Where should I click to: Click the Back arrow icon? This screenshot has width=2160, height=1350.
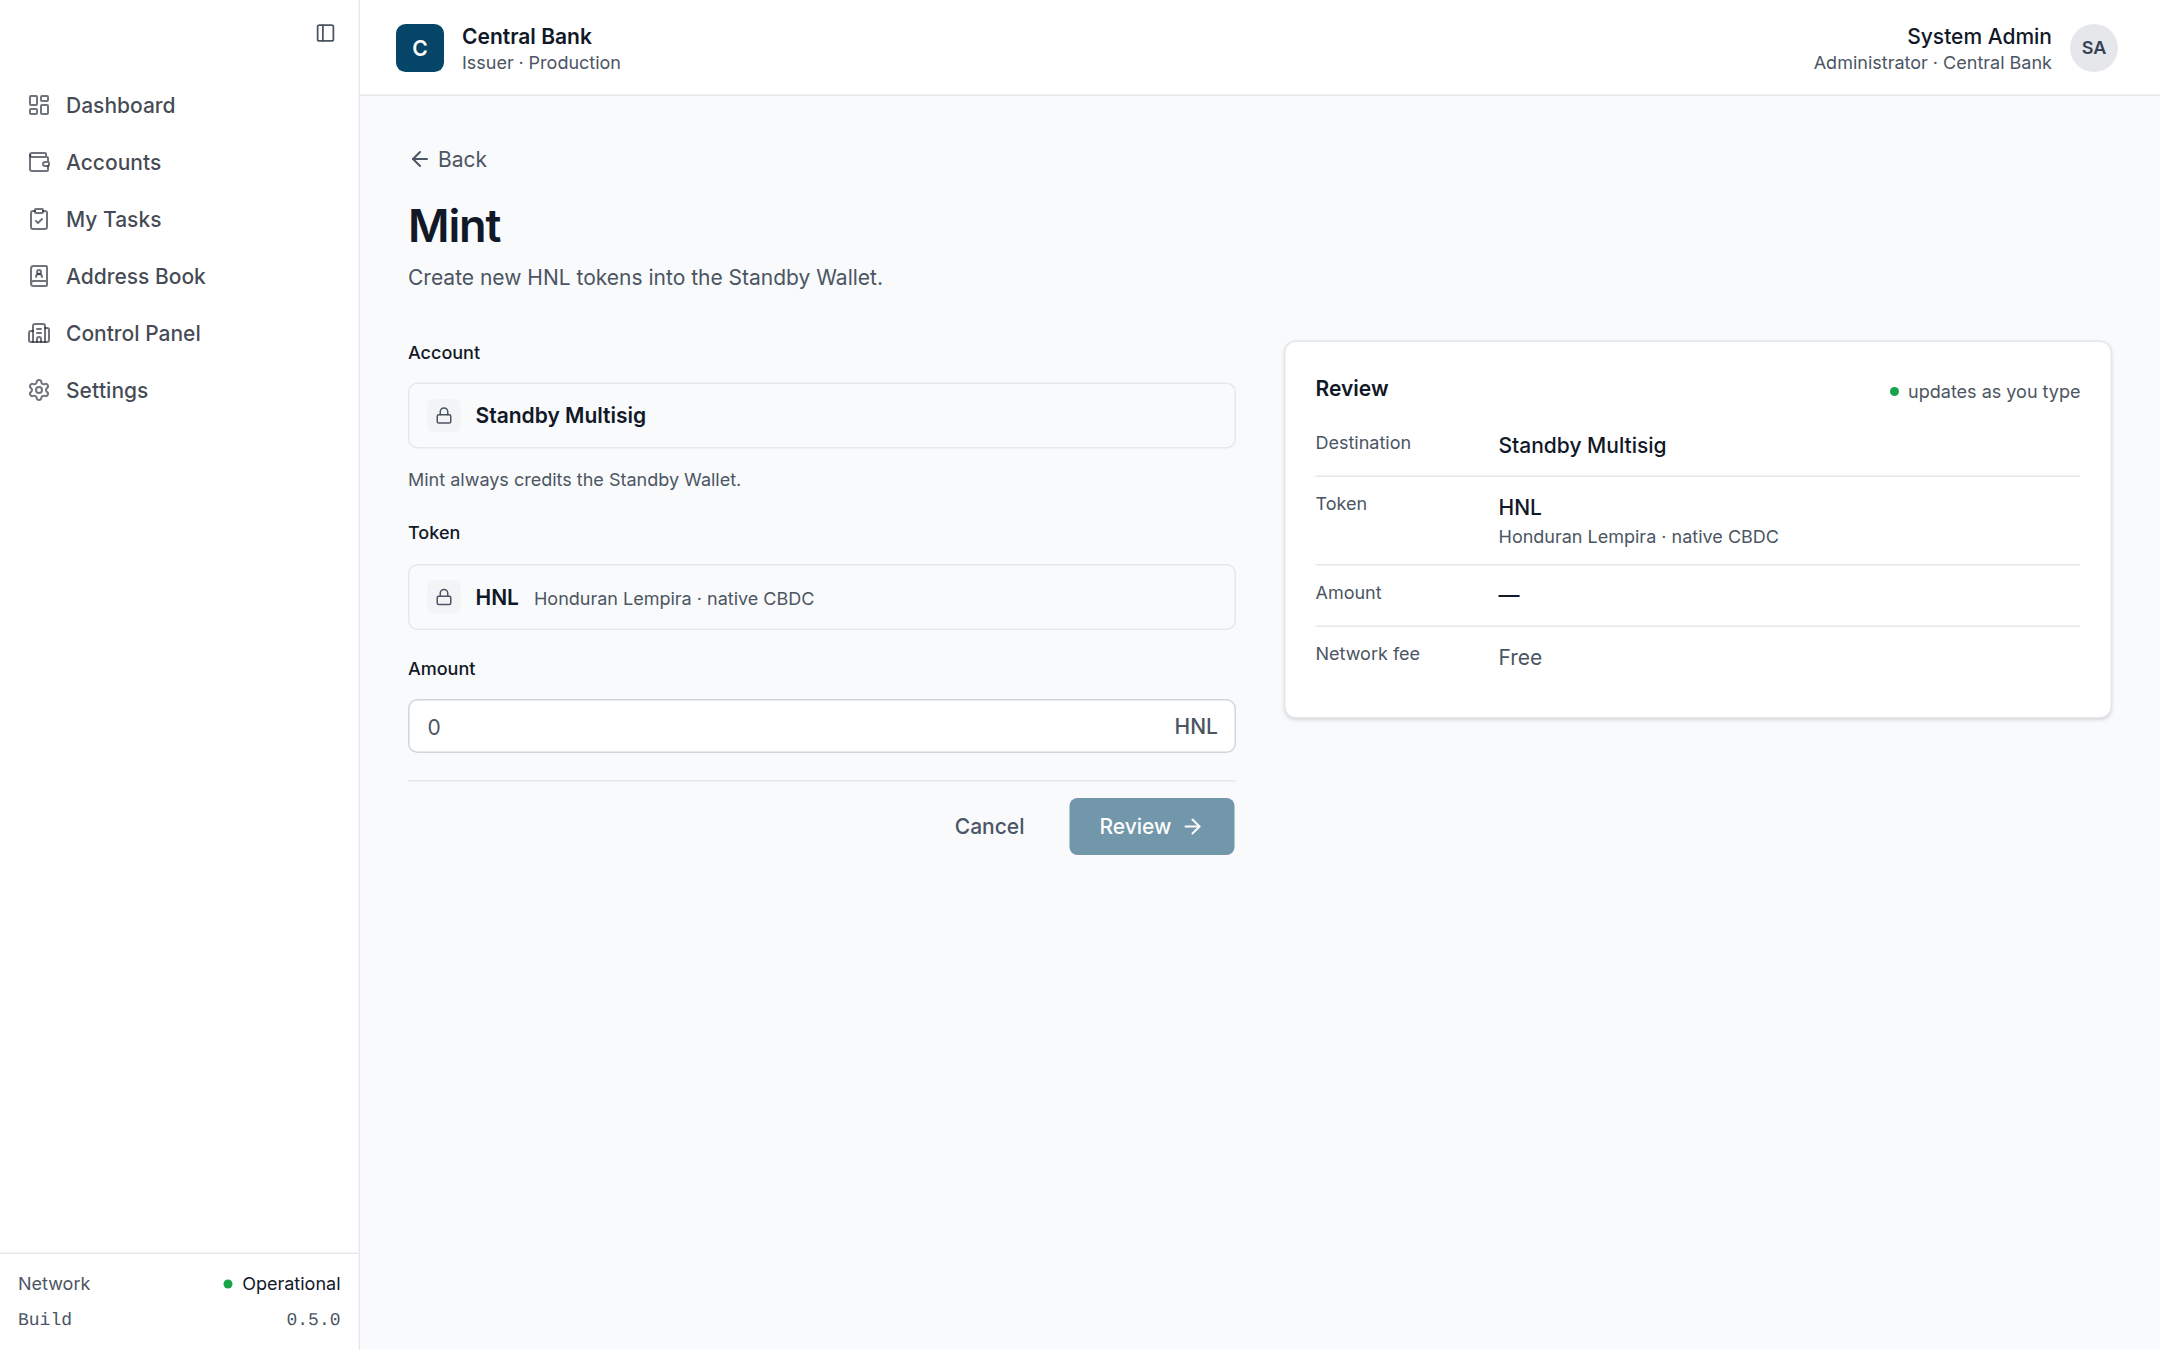pyautogui.click(x=419, y=159)
